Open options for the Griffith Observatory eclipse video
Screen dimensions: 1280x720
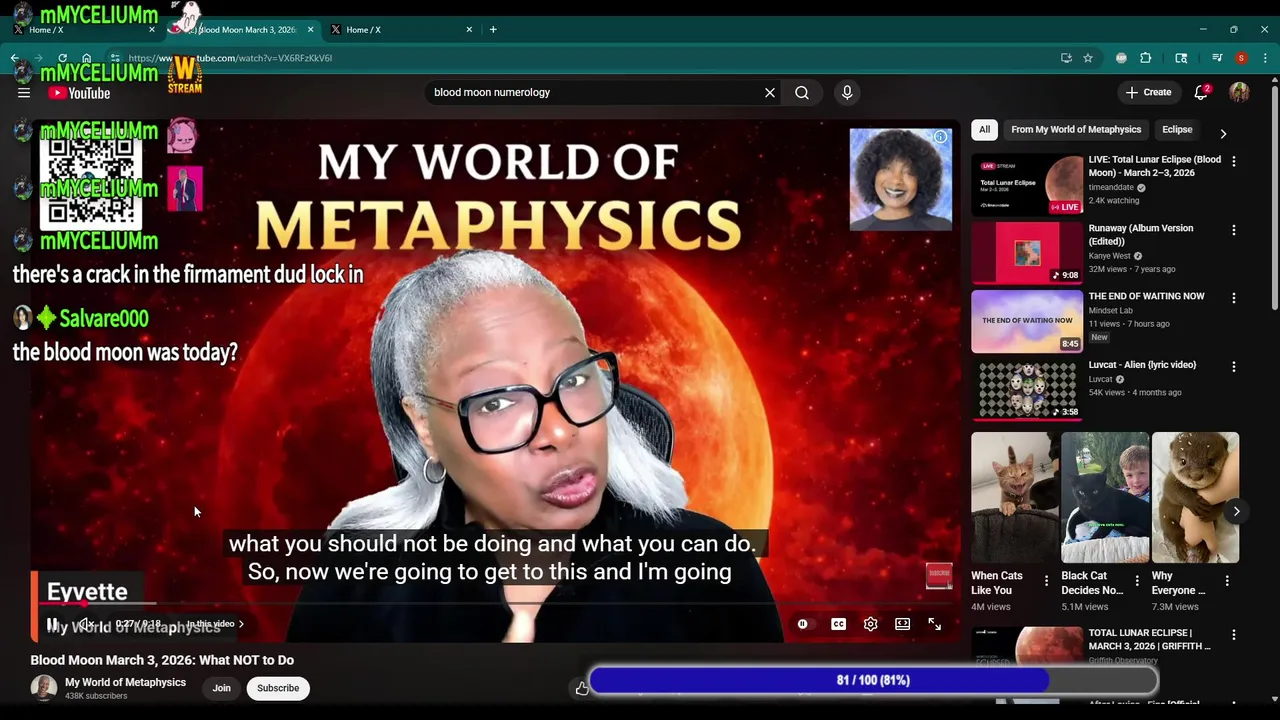(1234, 634)
